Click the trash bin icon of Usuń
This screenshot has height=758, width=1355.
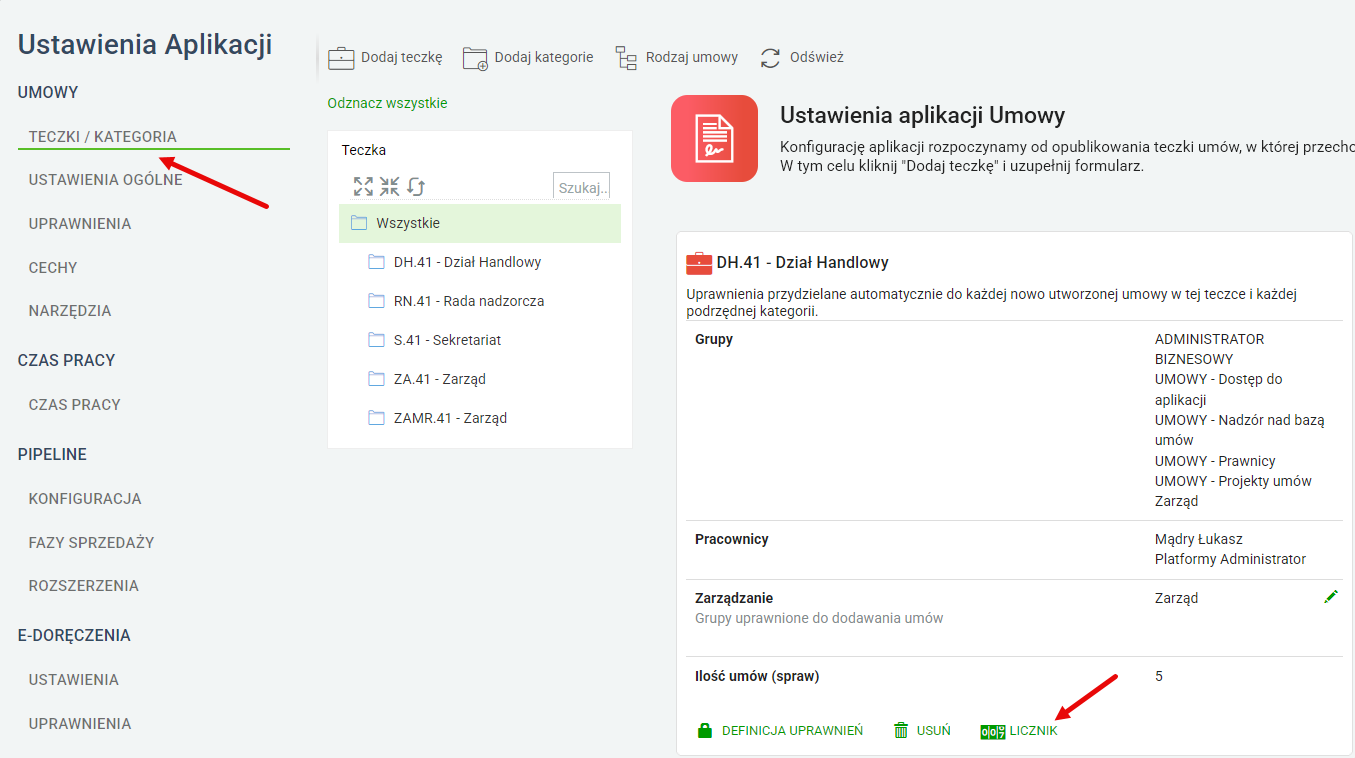point(901,730)
